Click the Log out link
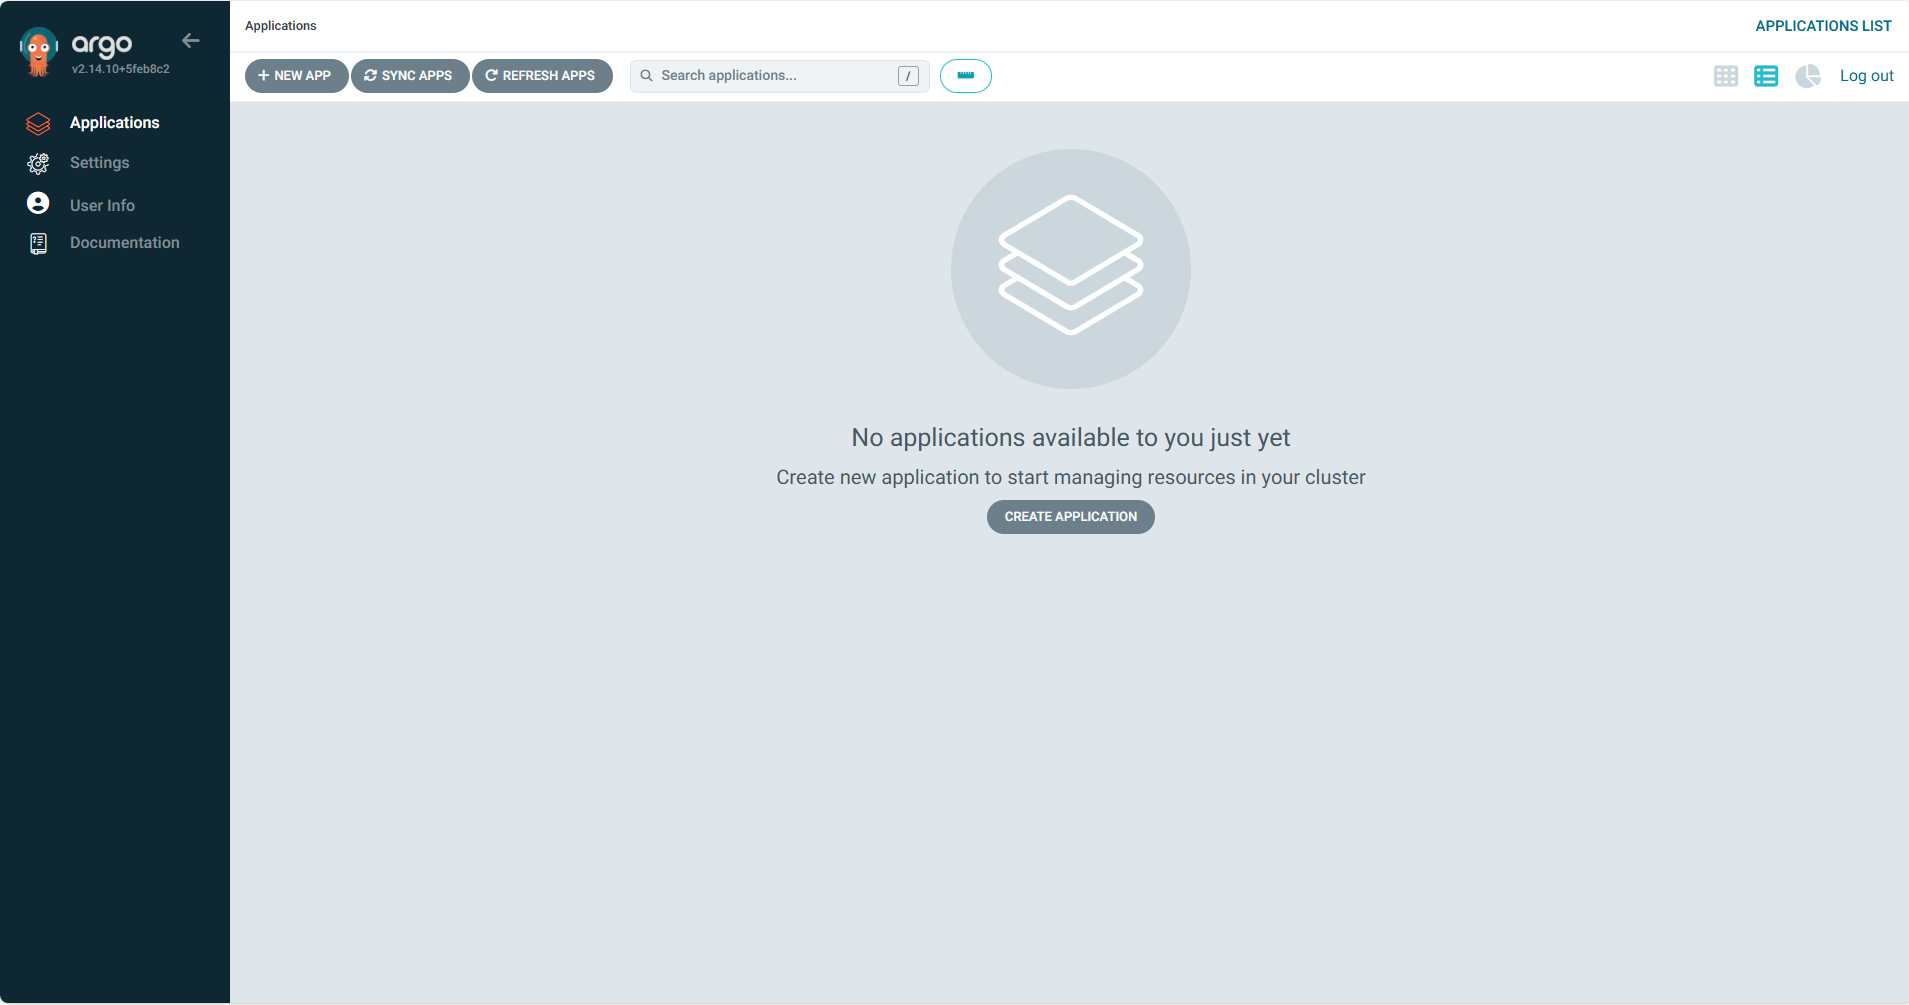1909x1005 pixels. (x=1866, y=76)
